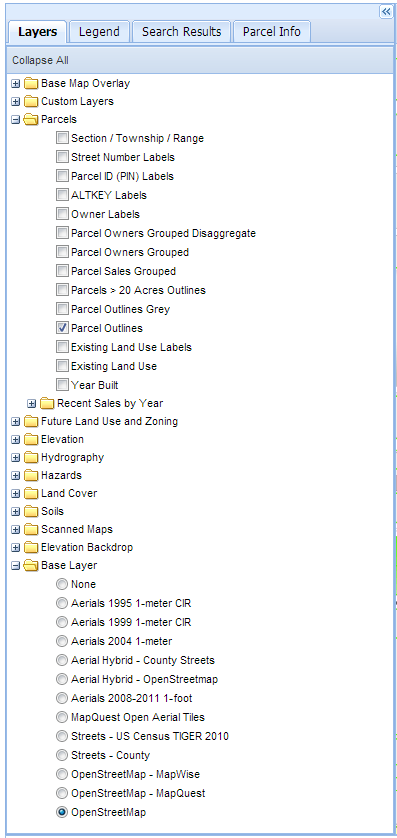The image size is (397, 838).
Task: Click the Base Map Overlay folder icon
Action: [x=32, y=84]
